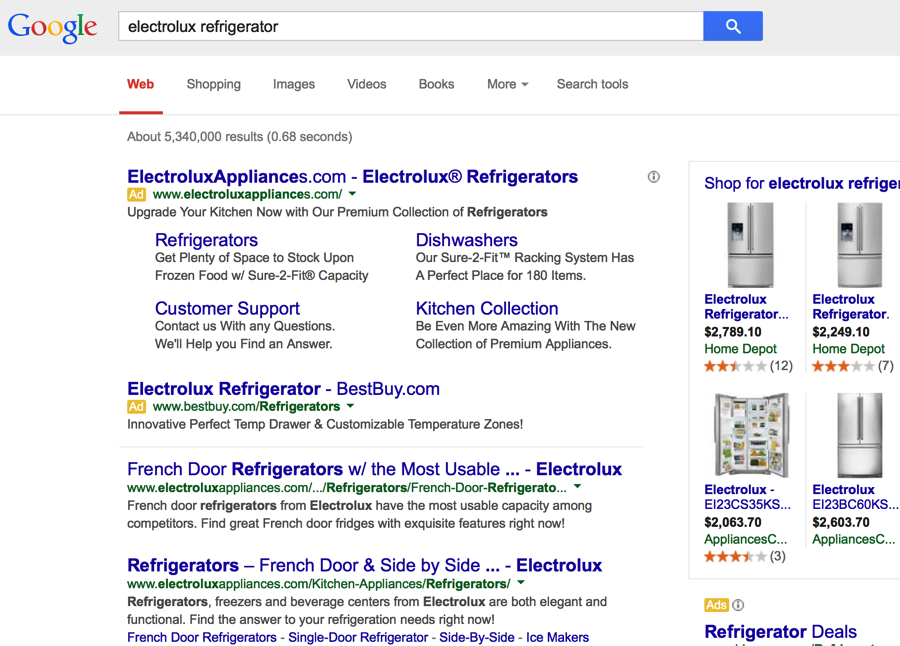
Task: Open Search tools
Action: tap(592, 84)
